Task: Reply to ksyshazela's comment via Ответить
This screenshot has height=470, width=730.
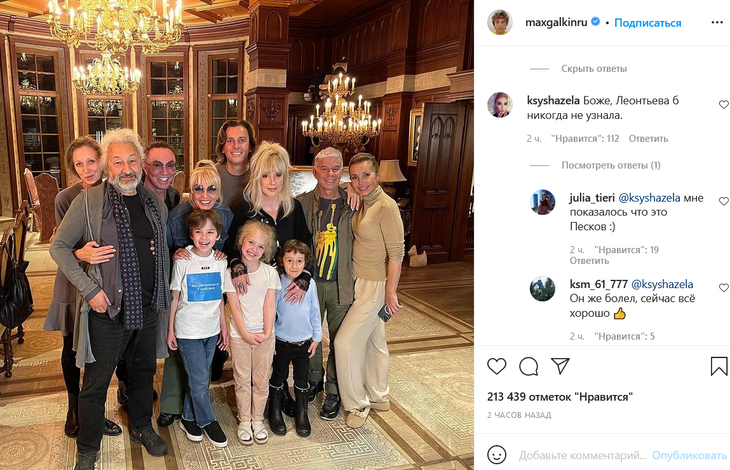Action: (x=648, y=139)
